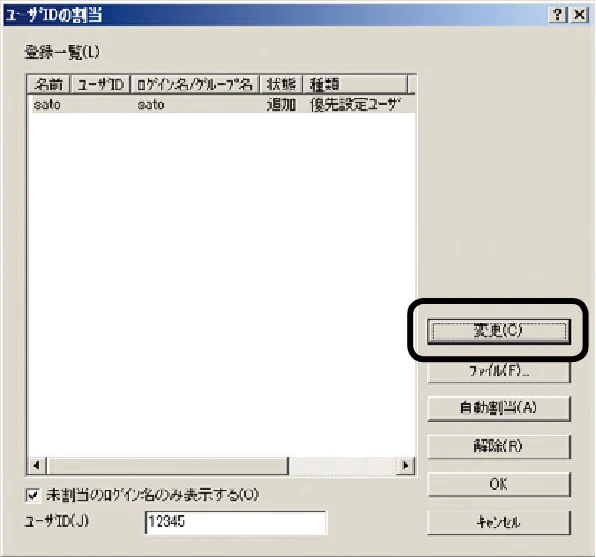Screen dimensions: 596x557
Task: Click the right scroll arrow of list
Action: click(x=405, y=465)
